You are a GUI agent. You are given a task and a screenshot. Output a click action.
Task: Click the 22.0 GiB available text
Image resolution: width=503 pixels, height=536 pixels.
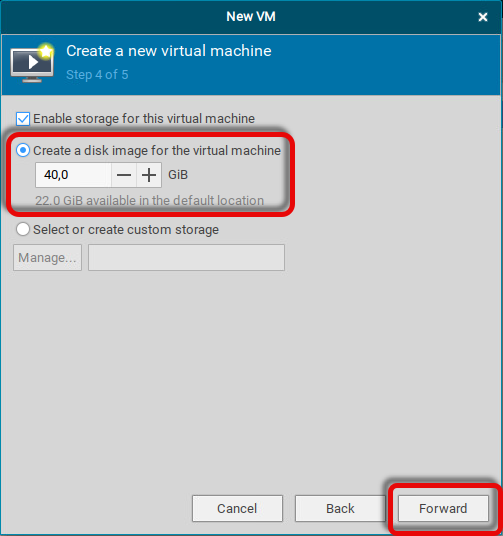click(x=149, y=201)
